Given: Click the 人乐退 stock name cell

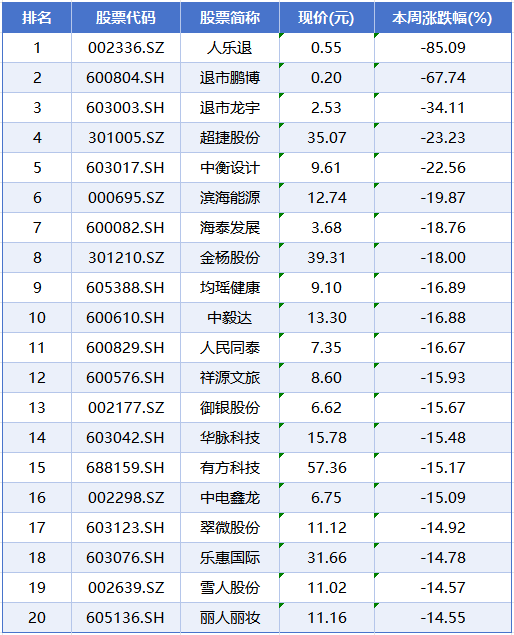Looking at the screenshot, I should click(230, 48).
